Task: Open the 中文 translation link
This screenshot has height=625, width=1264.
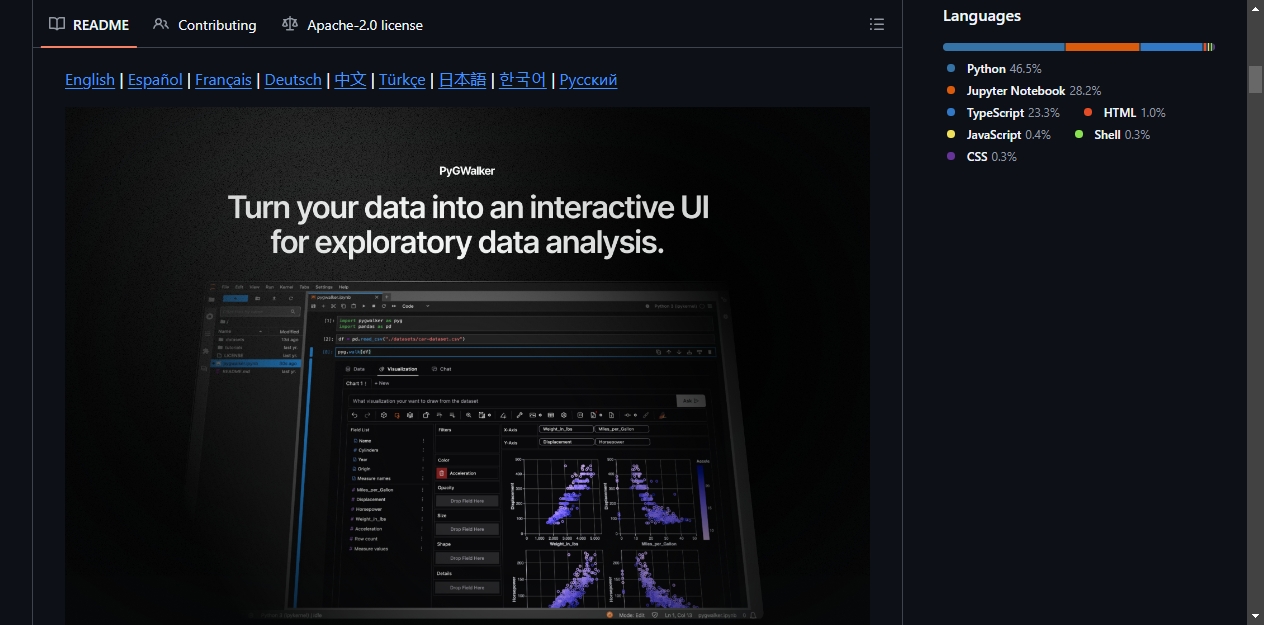Action: tap(350, 80)
